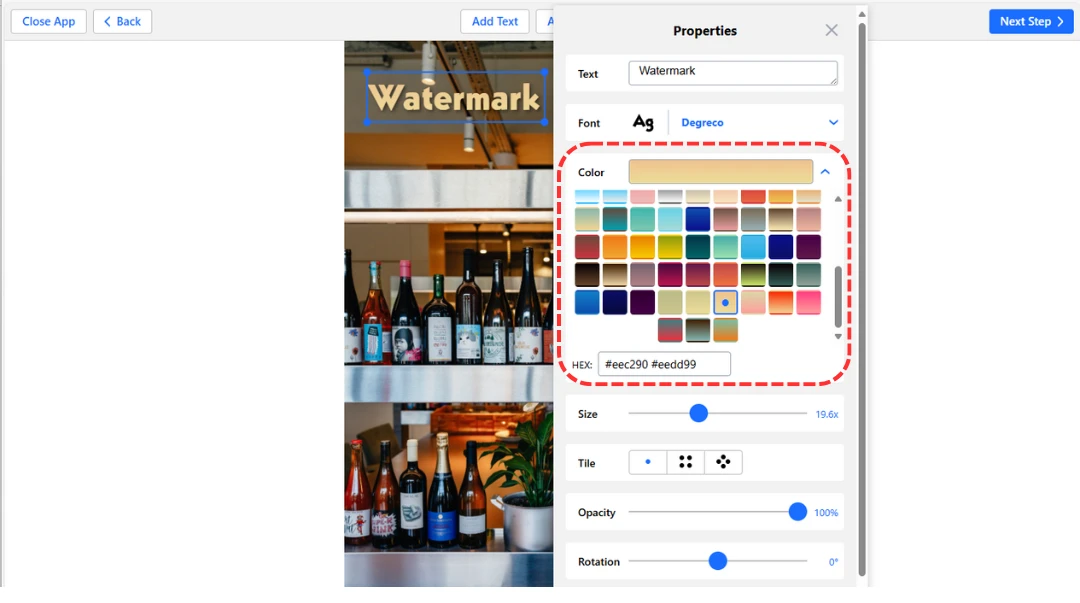Open the Degreco font dropdown
This screenshot has width=1080, height=603.
pyautogui.click(x=833, y=123)
